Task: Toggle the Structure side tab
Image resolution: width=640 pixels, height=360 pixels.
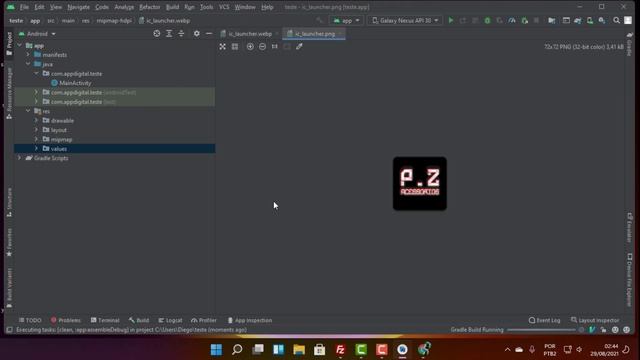Action: coord(9,202)
